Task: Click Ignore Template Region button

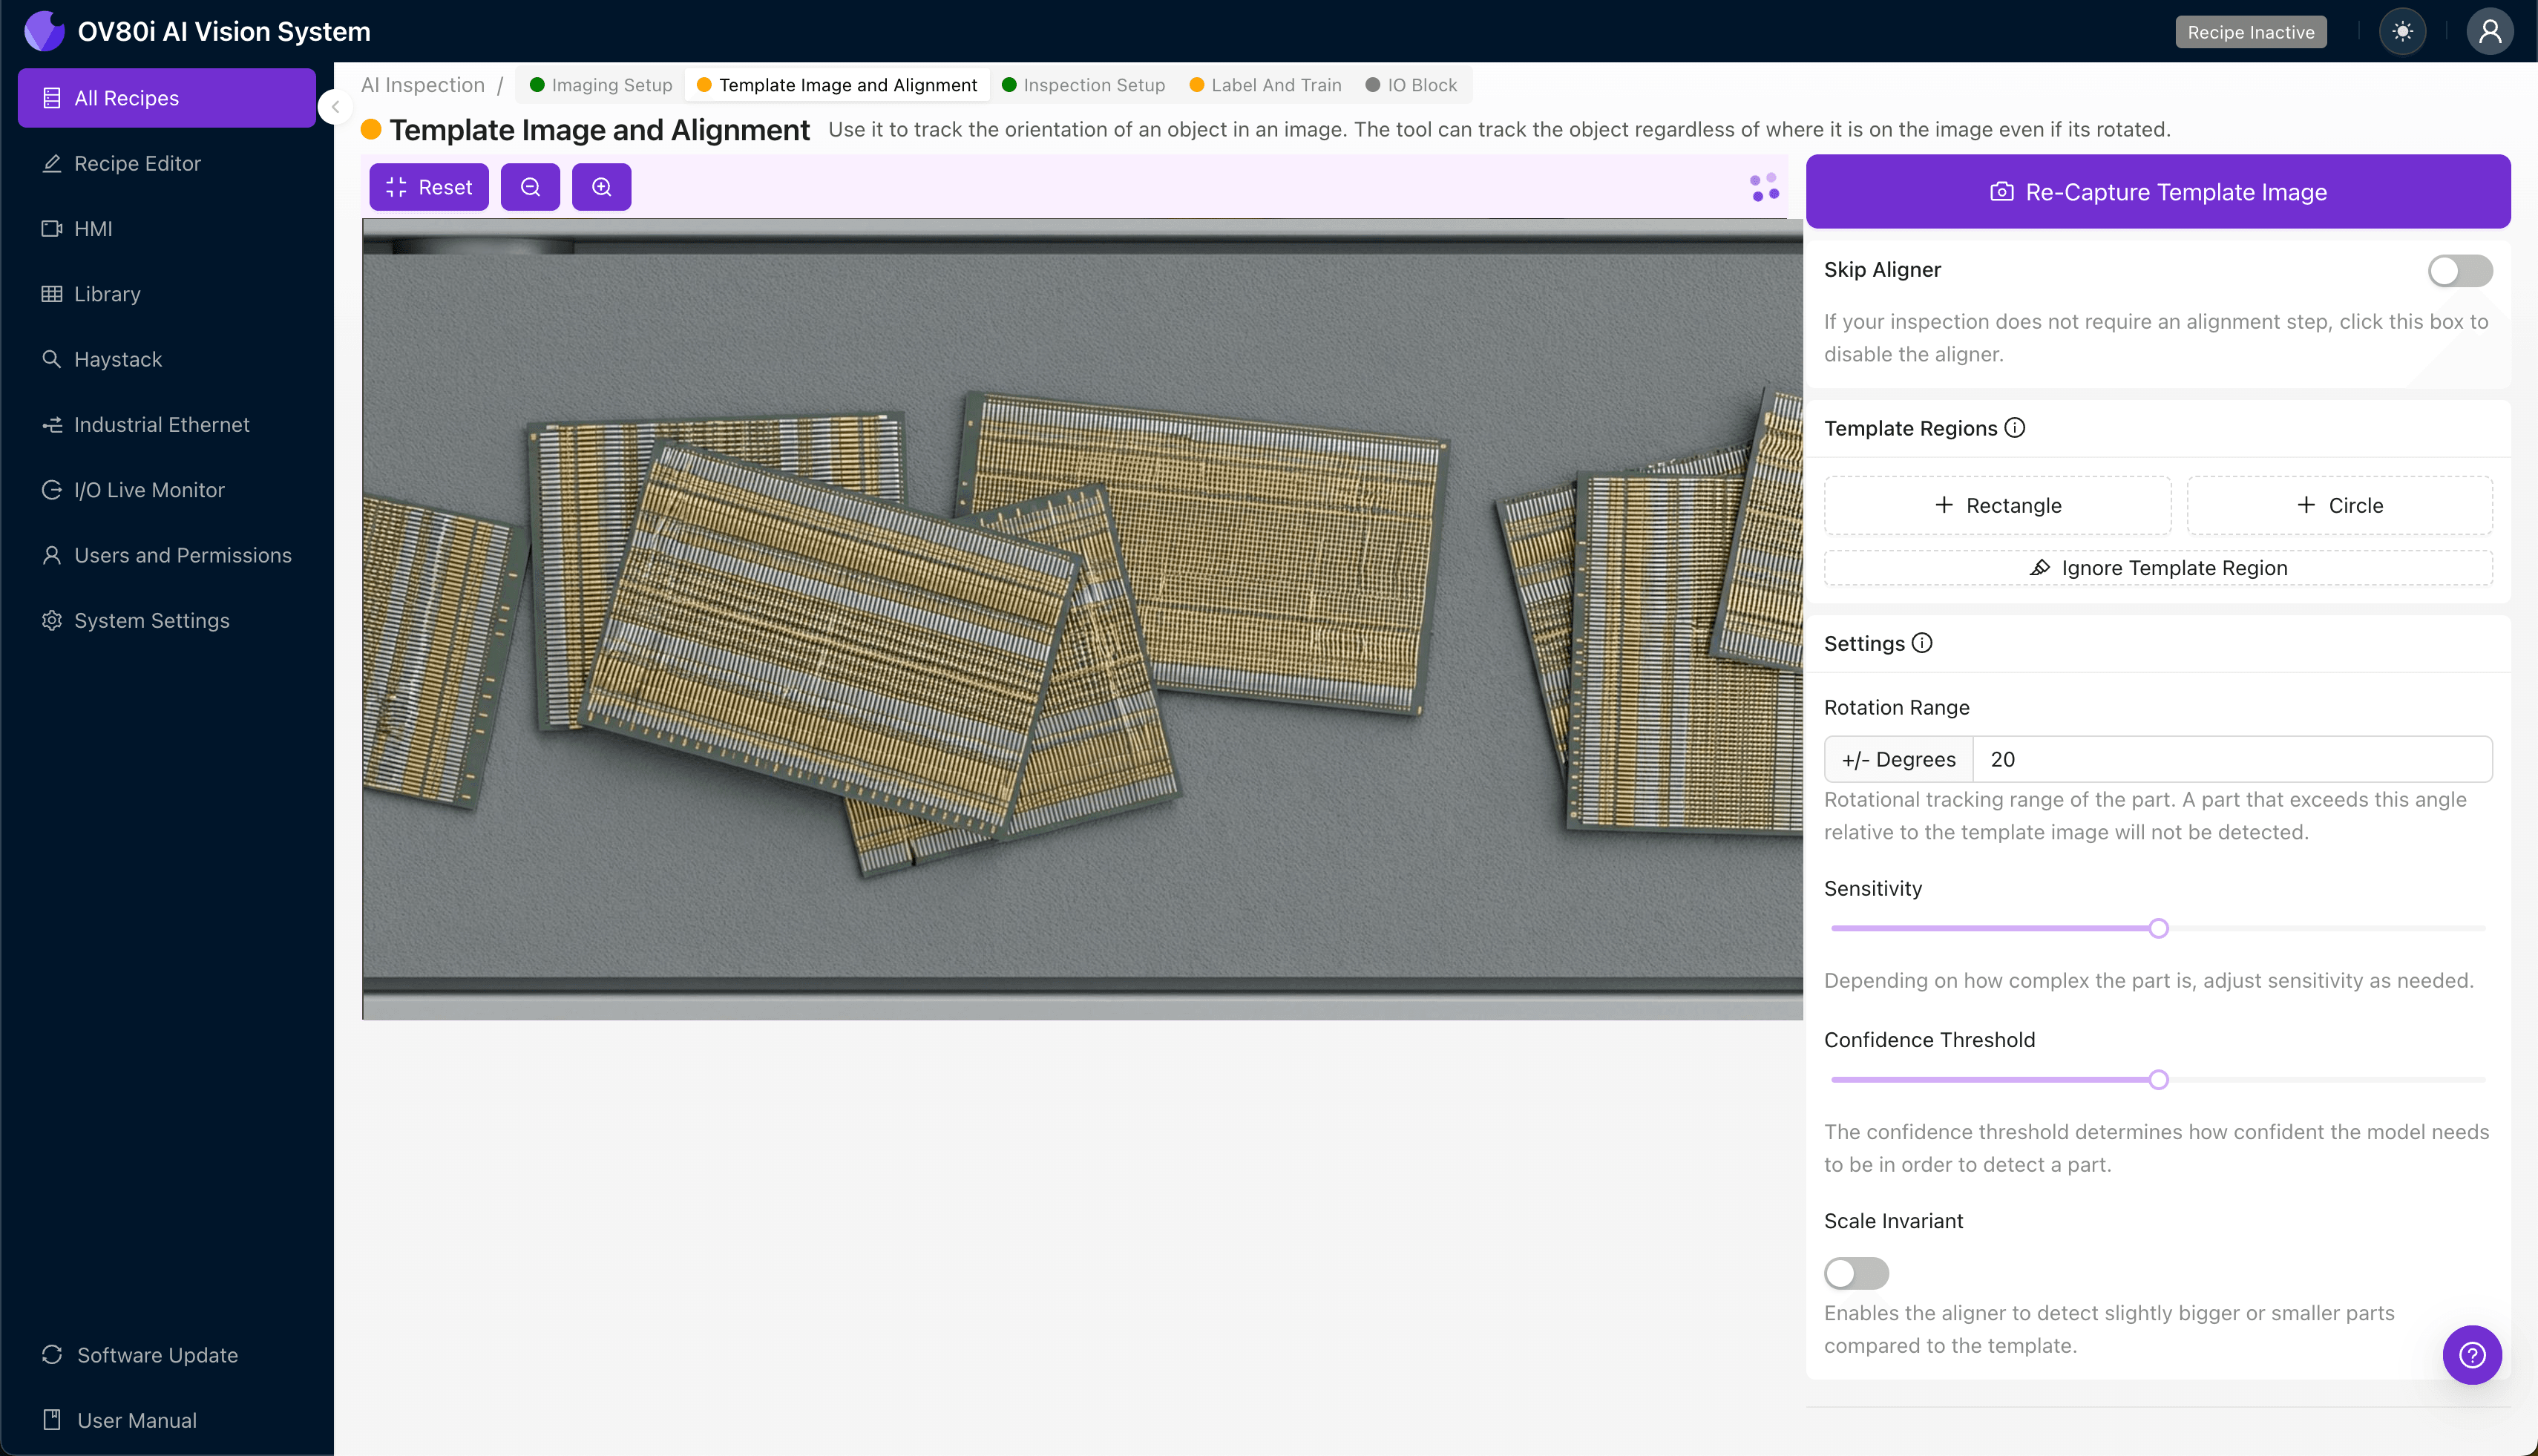Action: (2157, 568)
